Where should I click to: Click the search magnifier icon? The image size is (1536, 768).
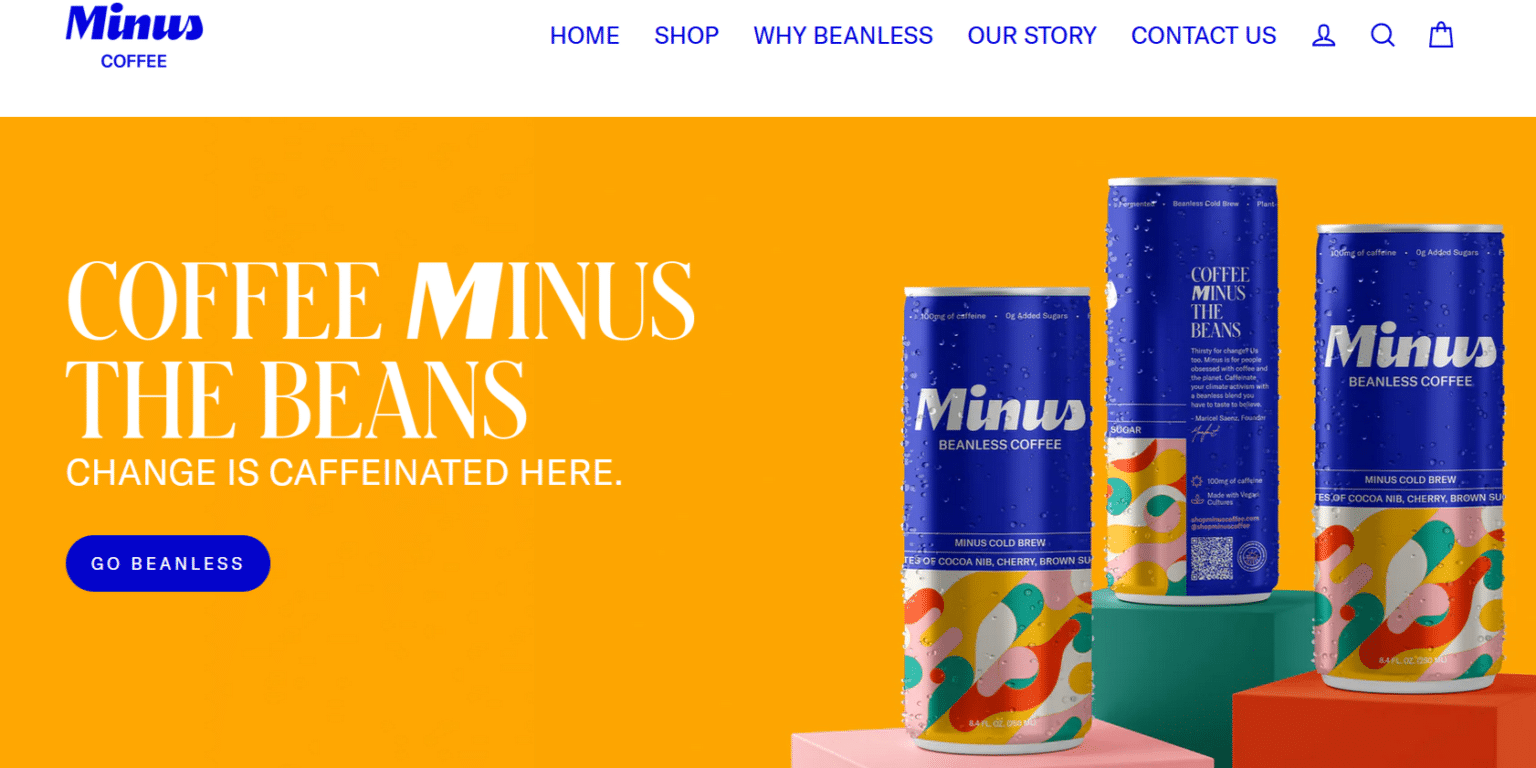point(1382,36)
